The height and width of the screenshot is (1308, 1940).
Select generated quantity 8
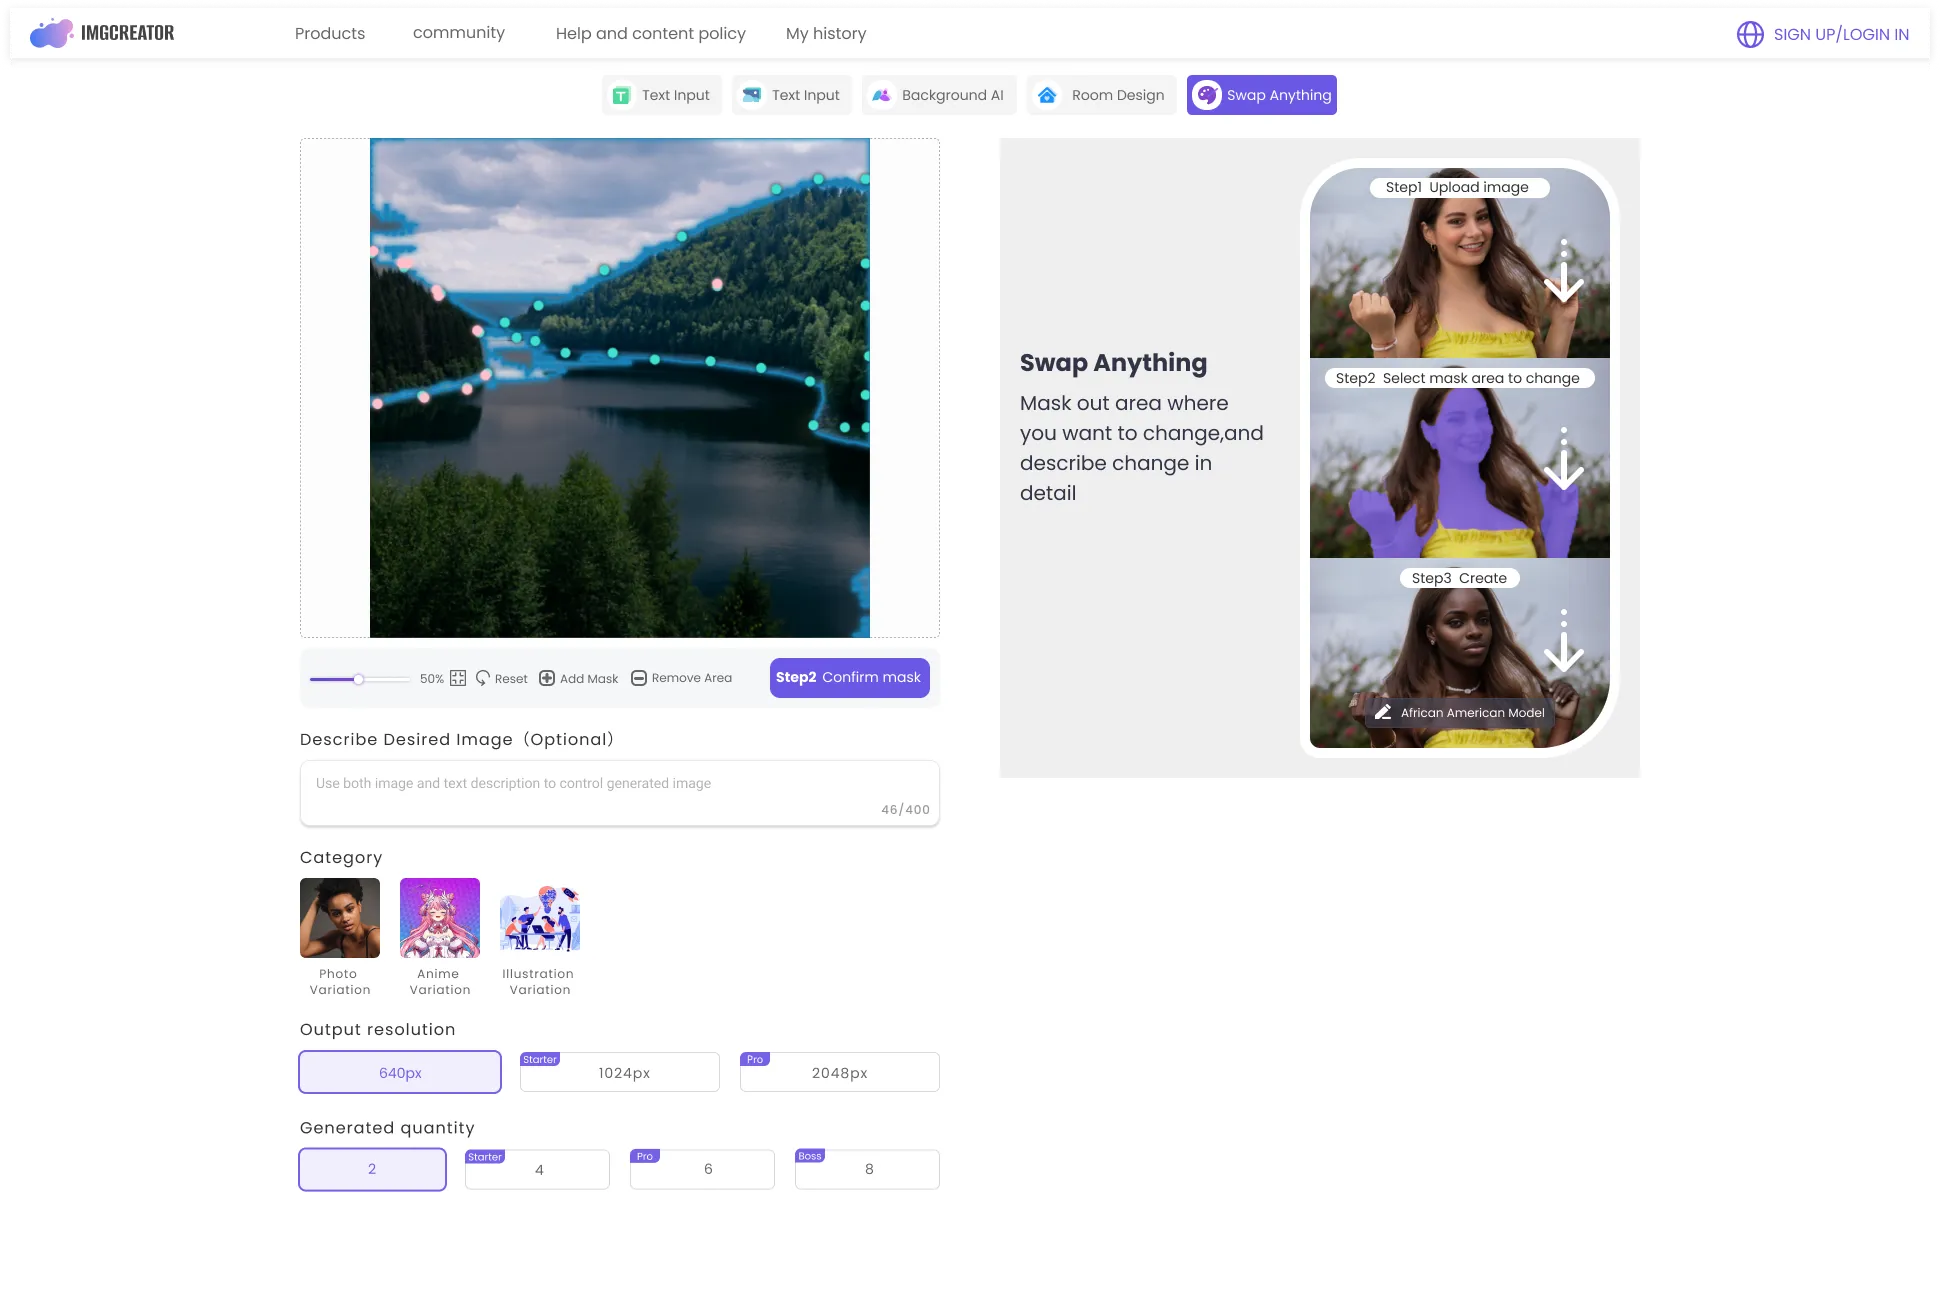[x=867, y=1169]
